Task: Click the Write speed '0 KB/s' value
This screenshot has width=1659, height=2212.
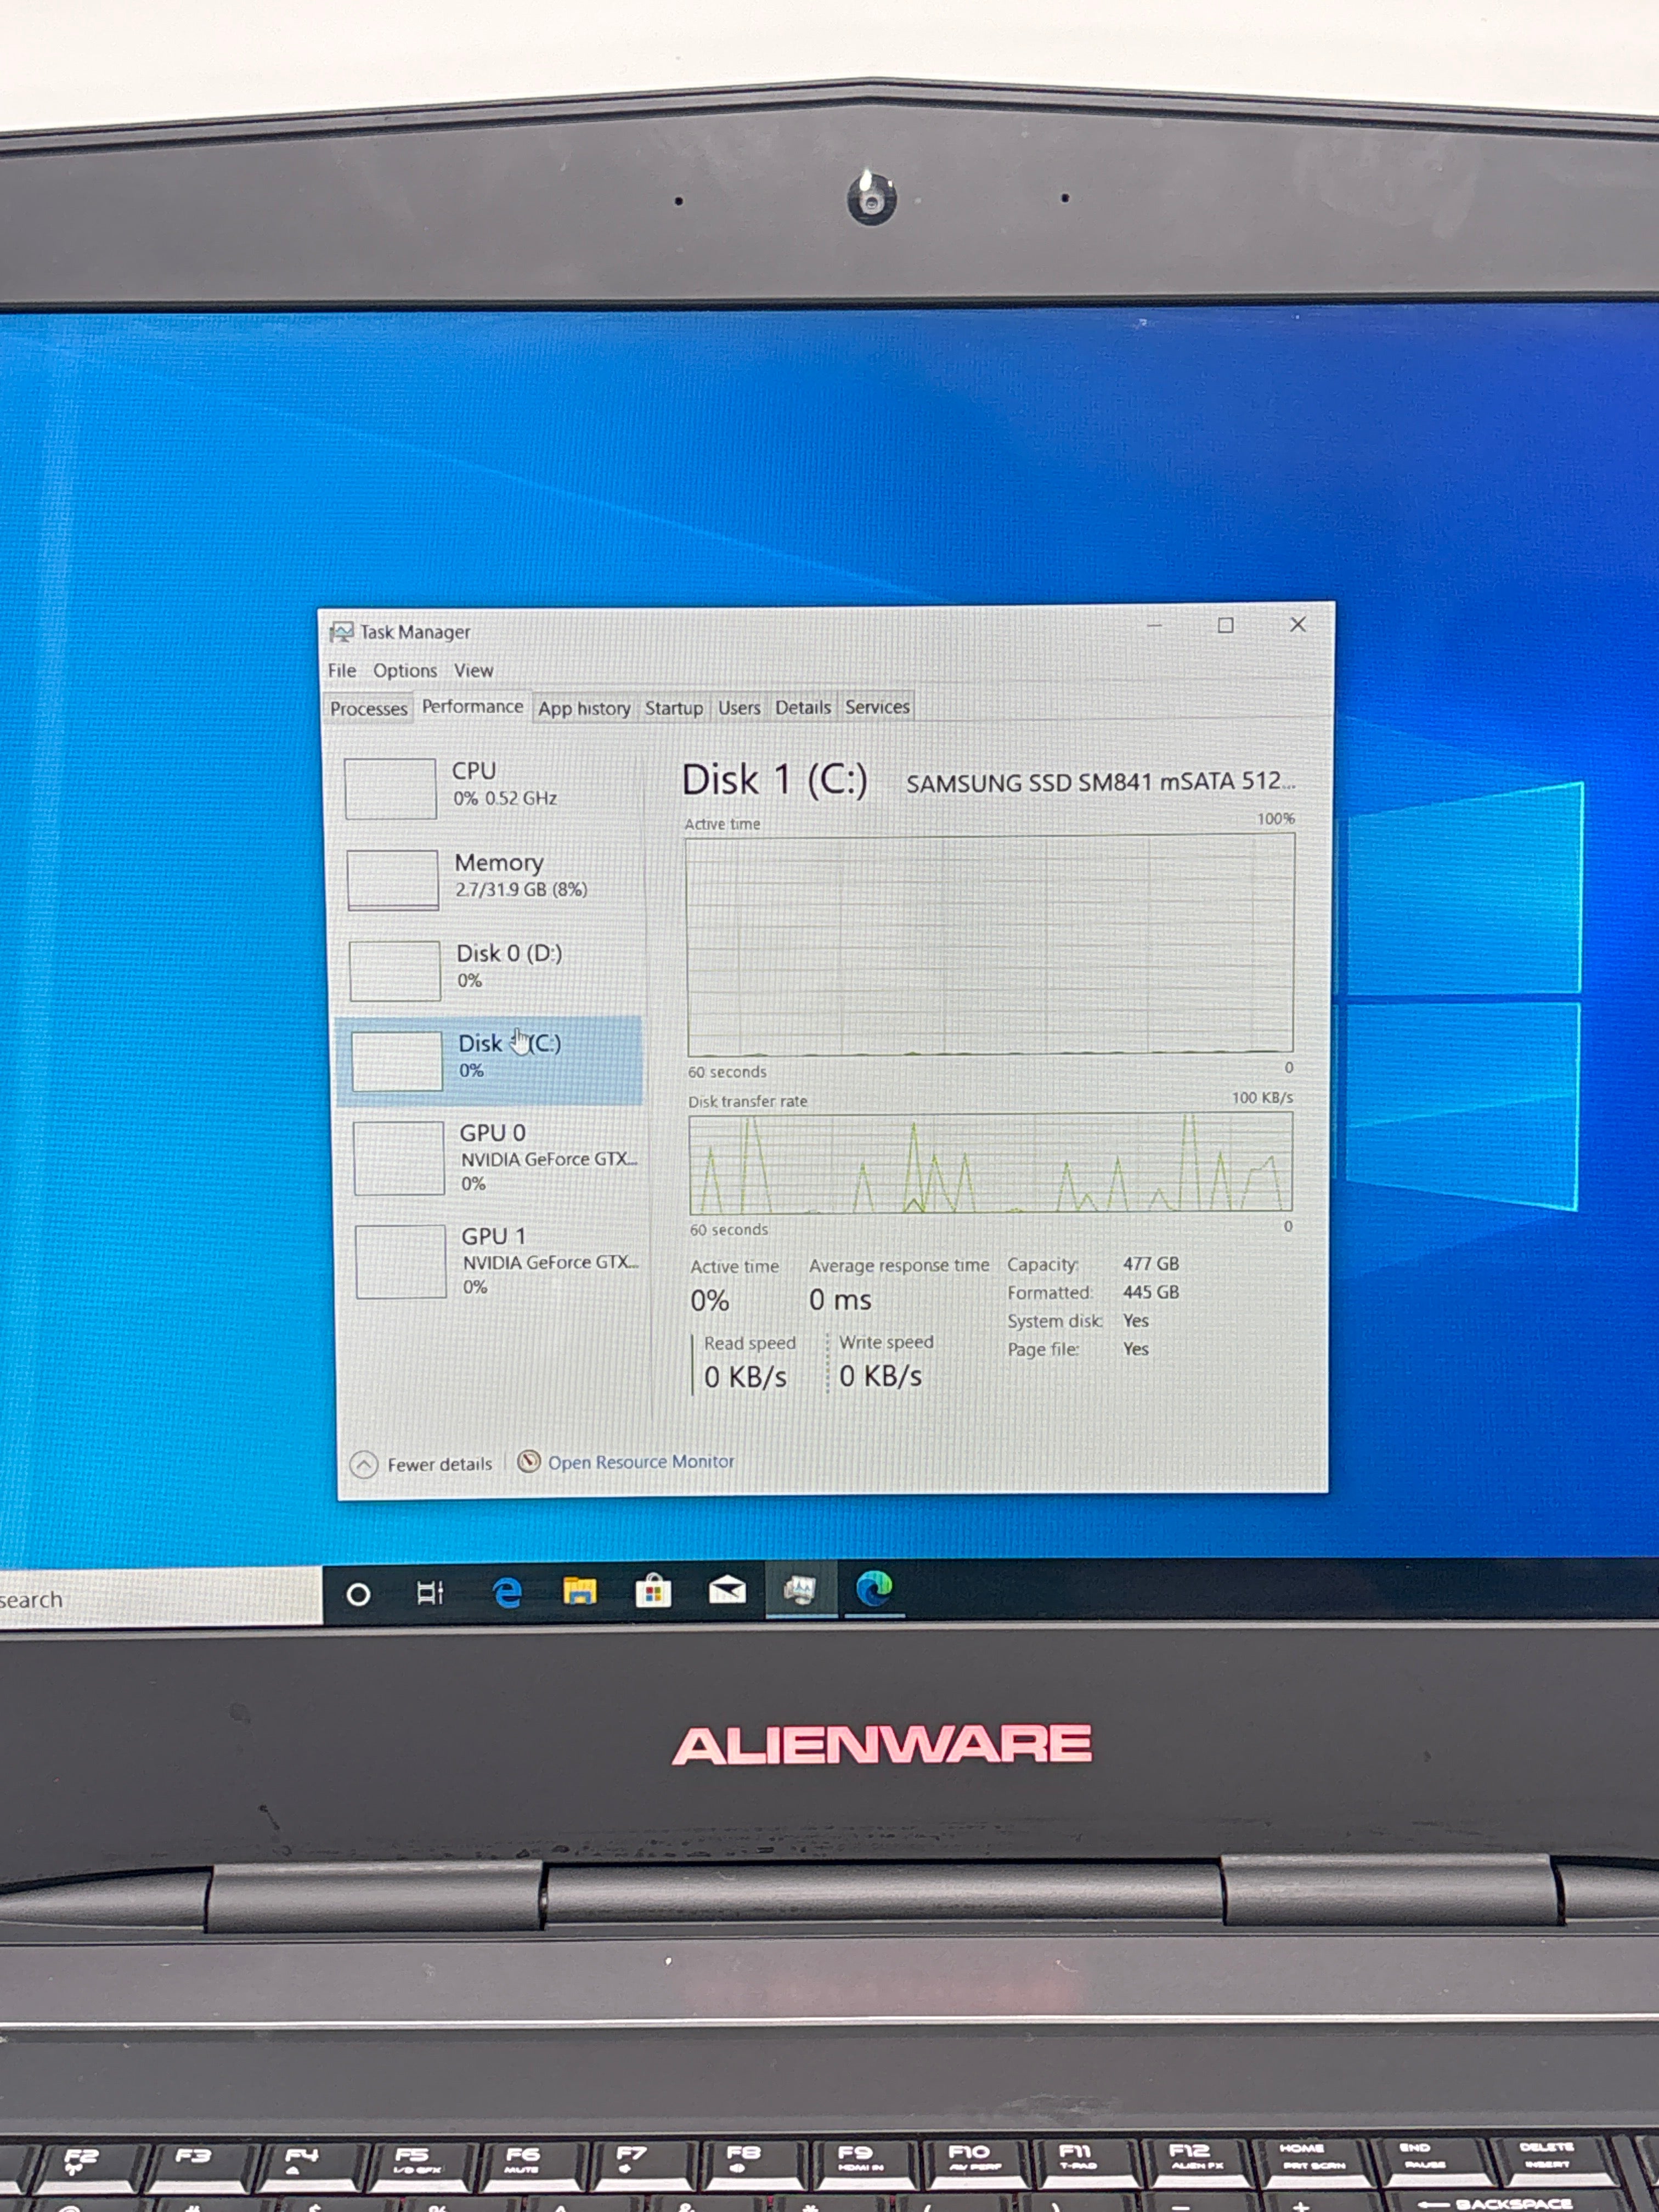Action: click(x=880, y=1376)
